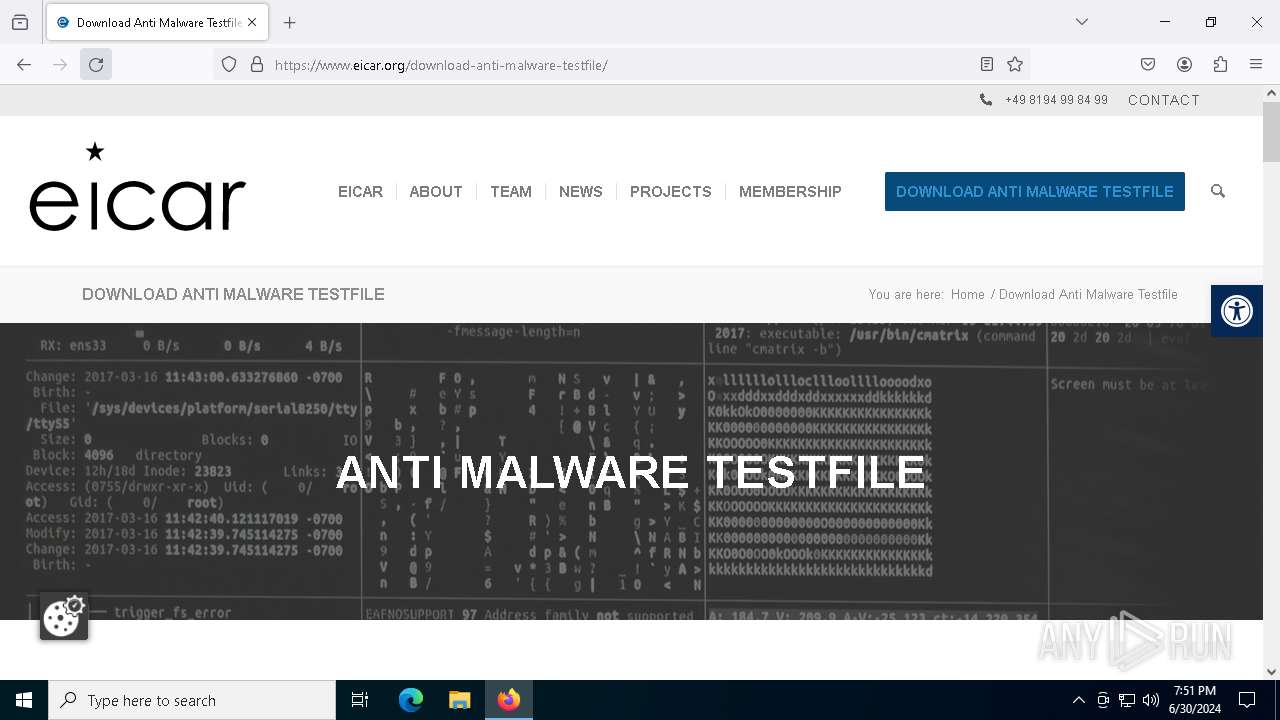Screen dimensions: 1280x720
Task: Open accessibility tools widget
Action: click(1237, 311)
